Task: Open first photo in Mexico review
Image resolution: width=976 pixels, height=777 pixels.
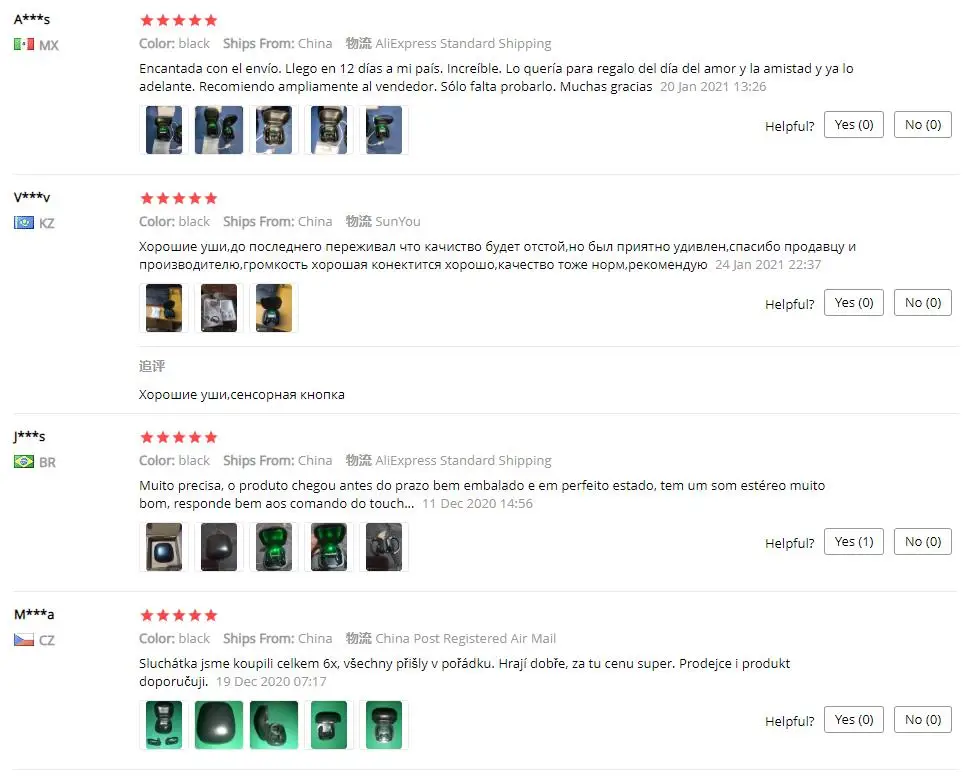Action: (x=164, y=130)
